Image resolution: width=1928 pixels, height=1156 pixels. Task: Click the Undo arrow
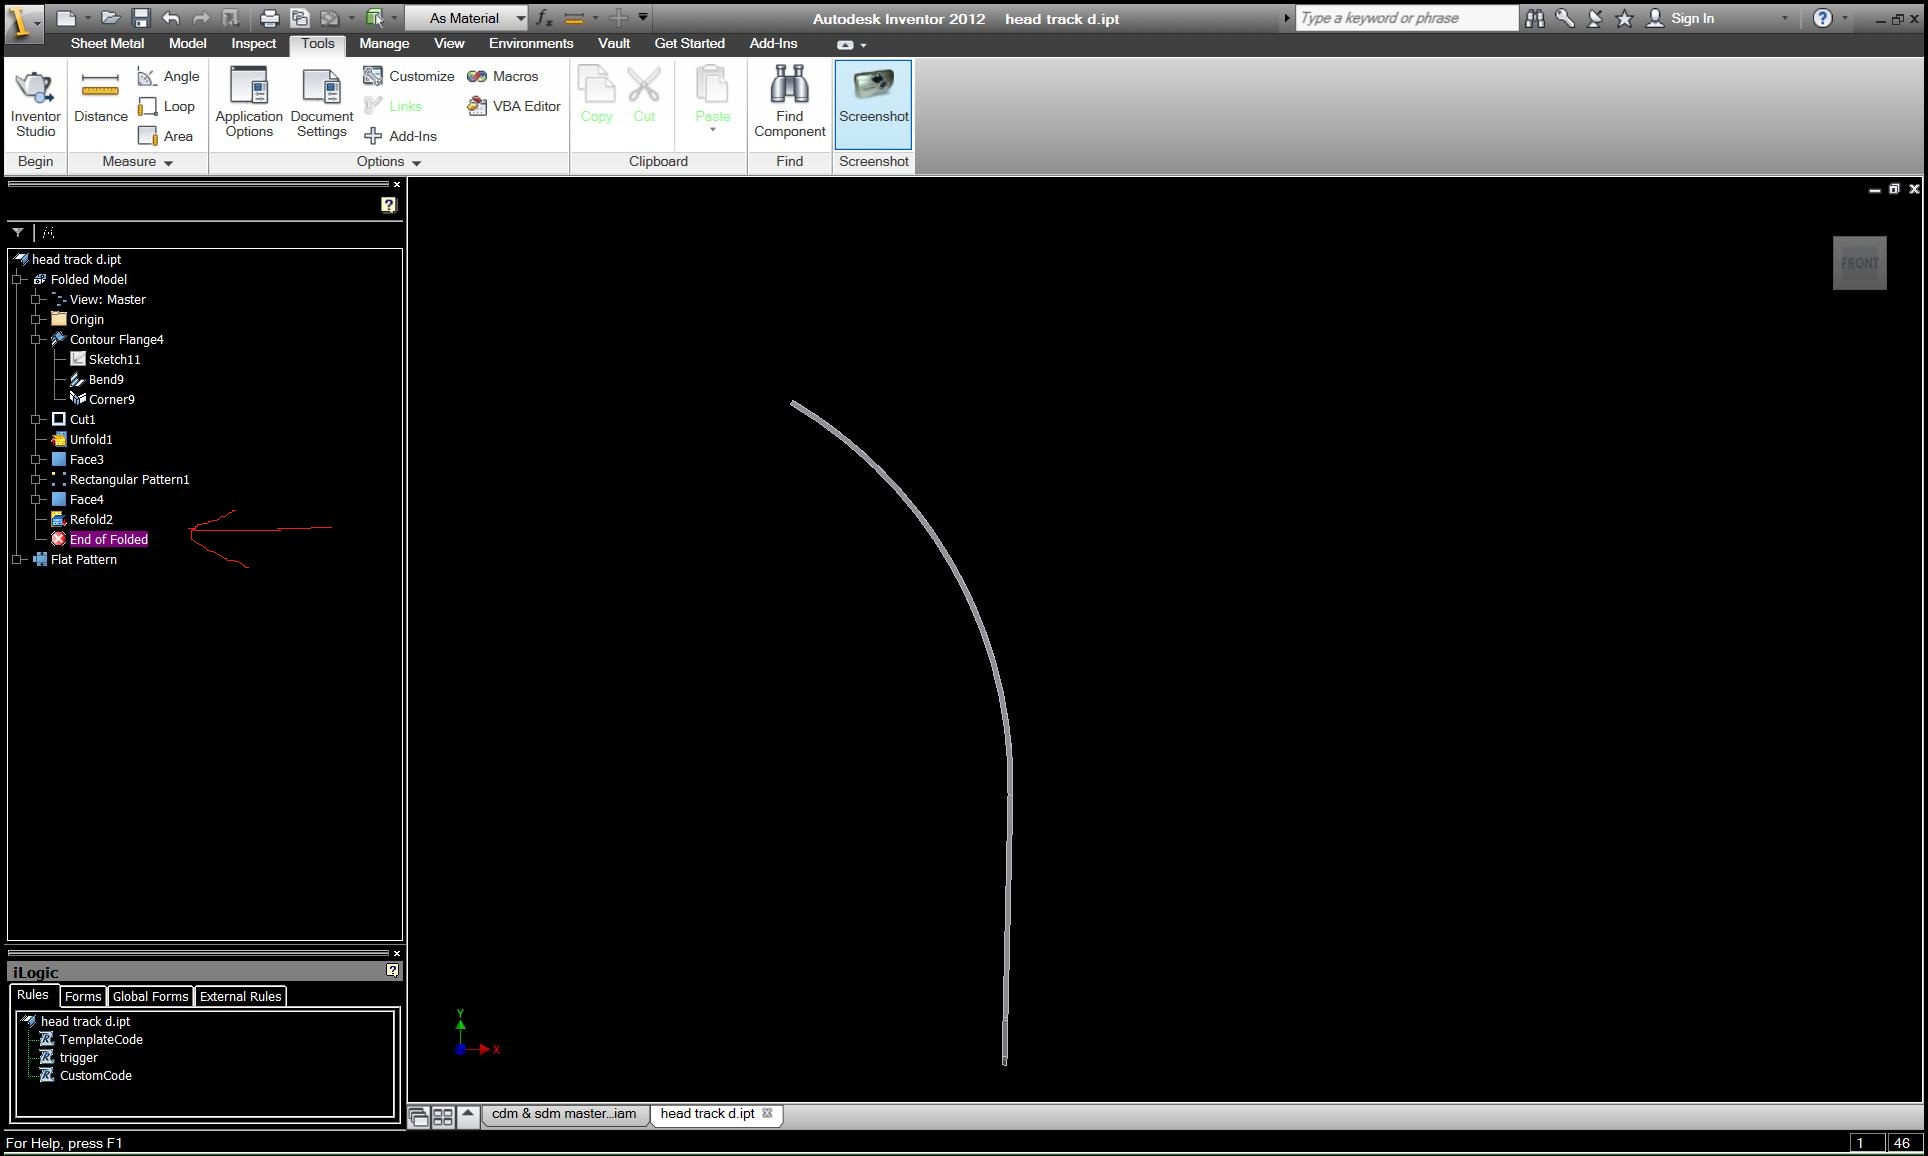click(x=171, y=18)
